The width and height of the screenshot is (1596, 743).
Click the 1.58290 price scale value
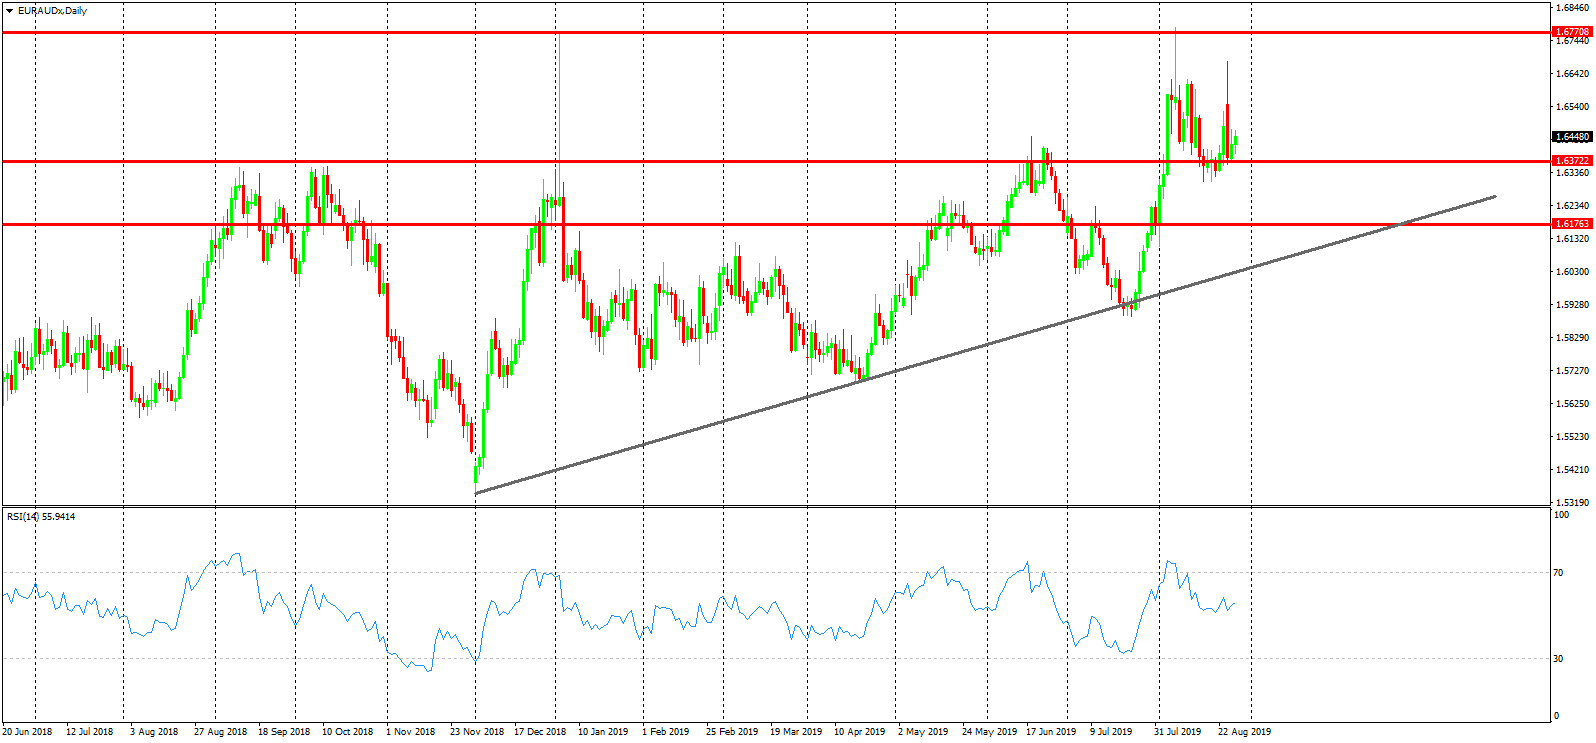coord(1572,338)
